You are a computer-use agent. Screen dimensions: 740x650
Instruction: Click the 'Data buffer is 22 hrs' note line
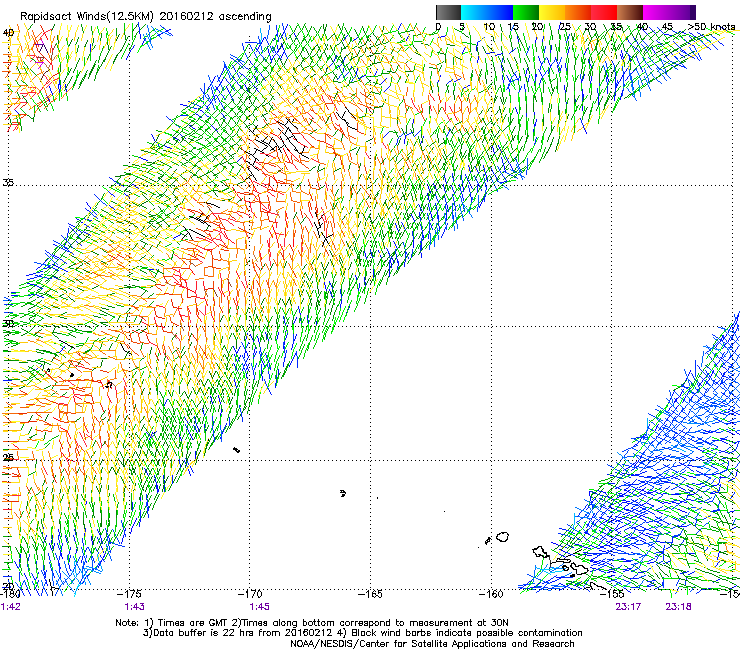coord(362,633)
